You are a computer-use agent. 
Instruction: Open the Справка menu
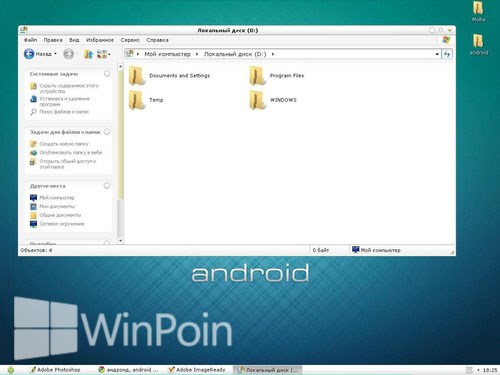coord(157,40)
